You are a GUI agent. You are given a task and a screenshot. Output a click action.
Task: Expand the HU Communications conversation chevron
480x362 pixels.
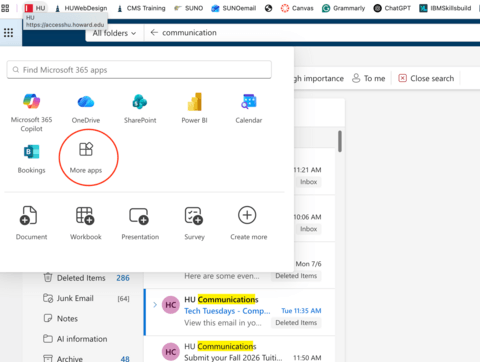pyautogui.click(x=155, y=305)
